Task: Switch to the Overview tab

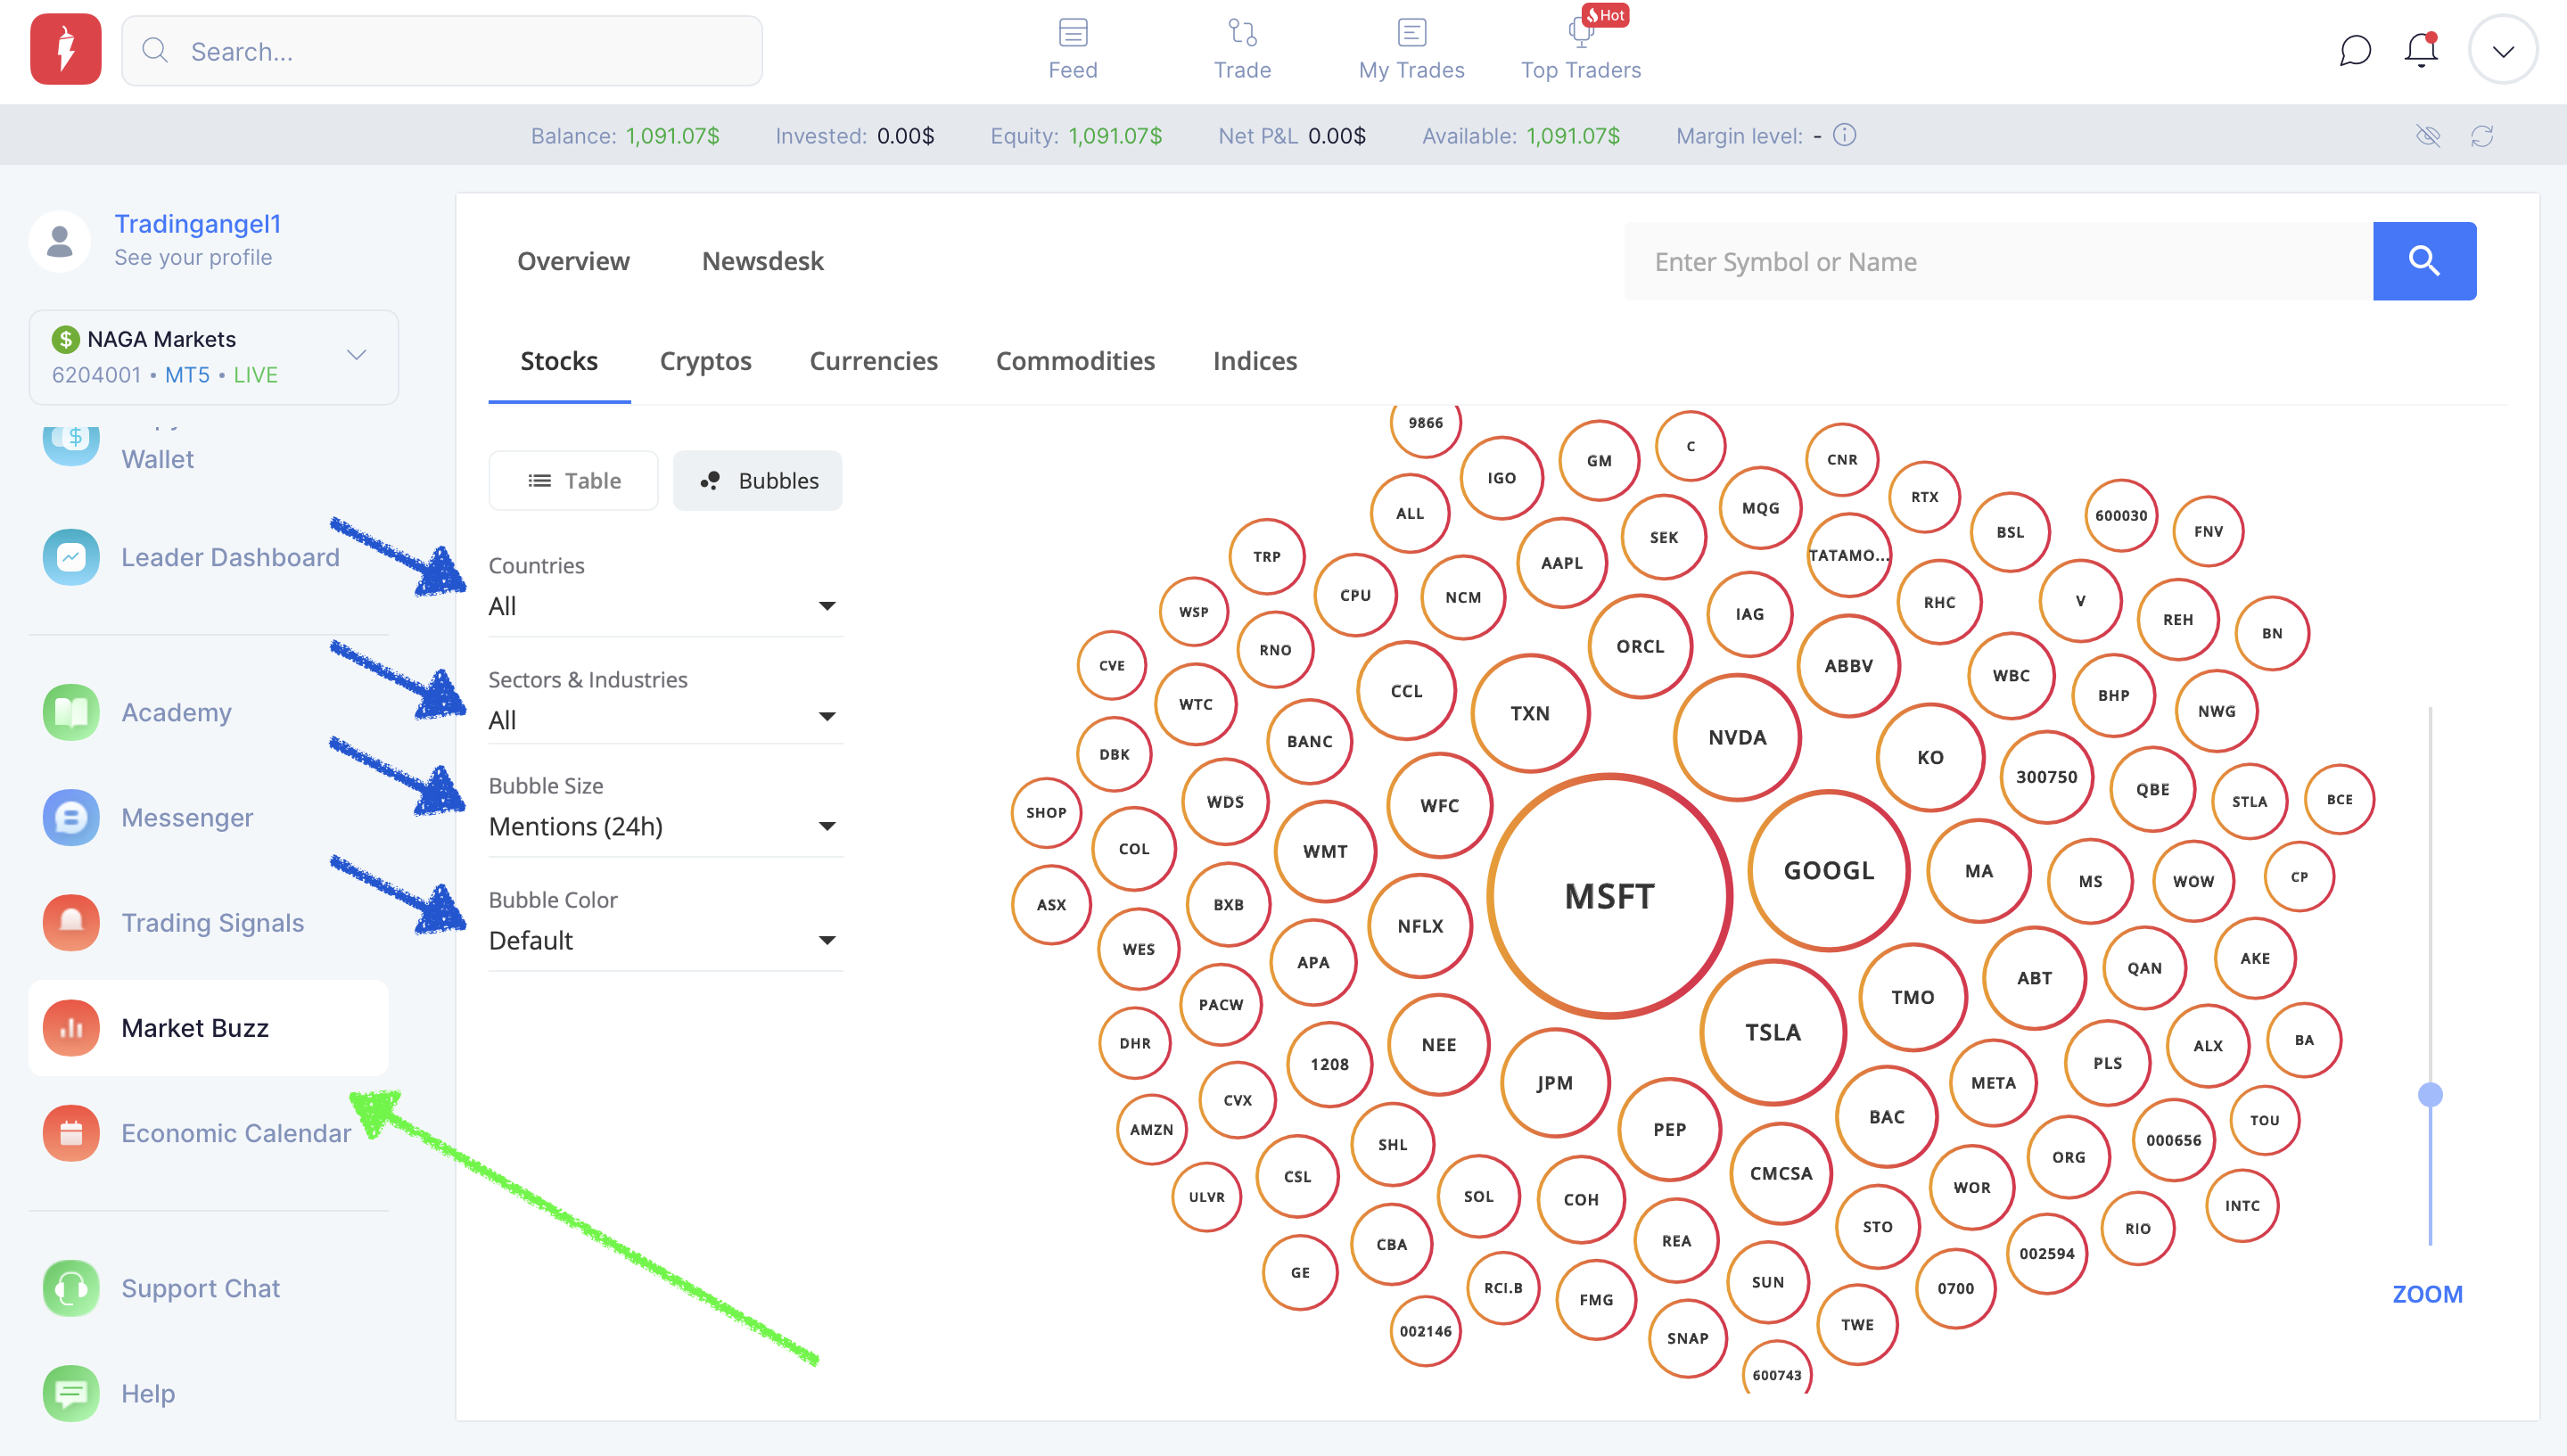Action: (574, 261)
